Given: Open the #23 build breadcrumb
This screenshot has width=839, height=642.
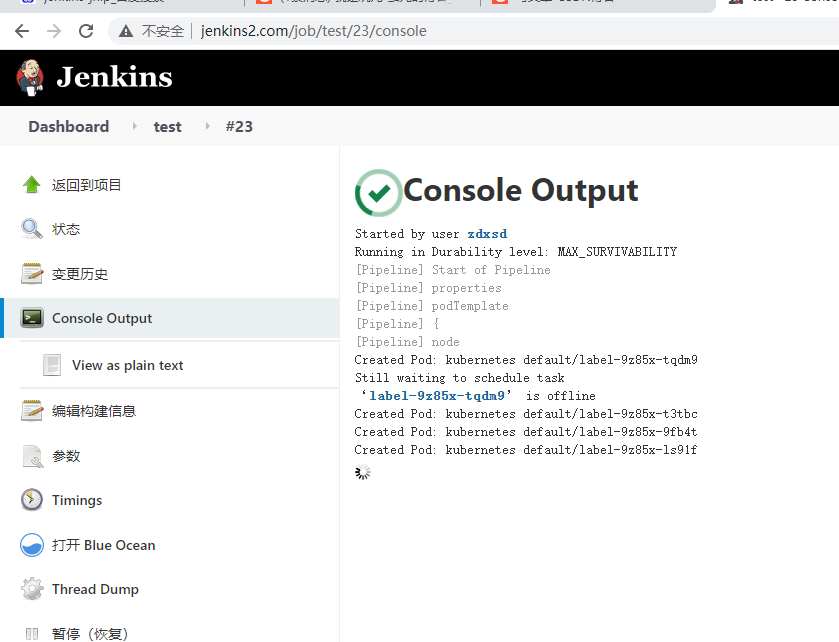Looking at the screenshot, I should 239,127.
